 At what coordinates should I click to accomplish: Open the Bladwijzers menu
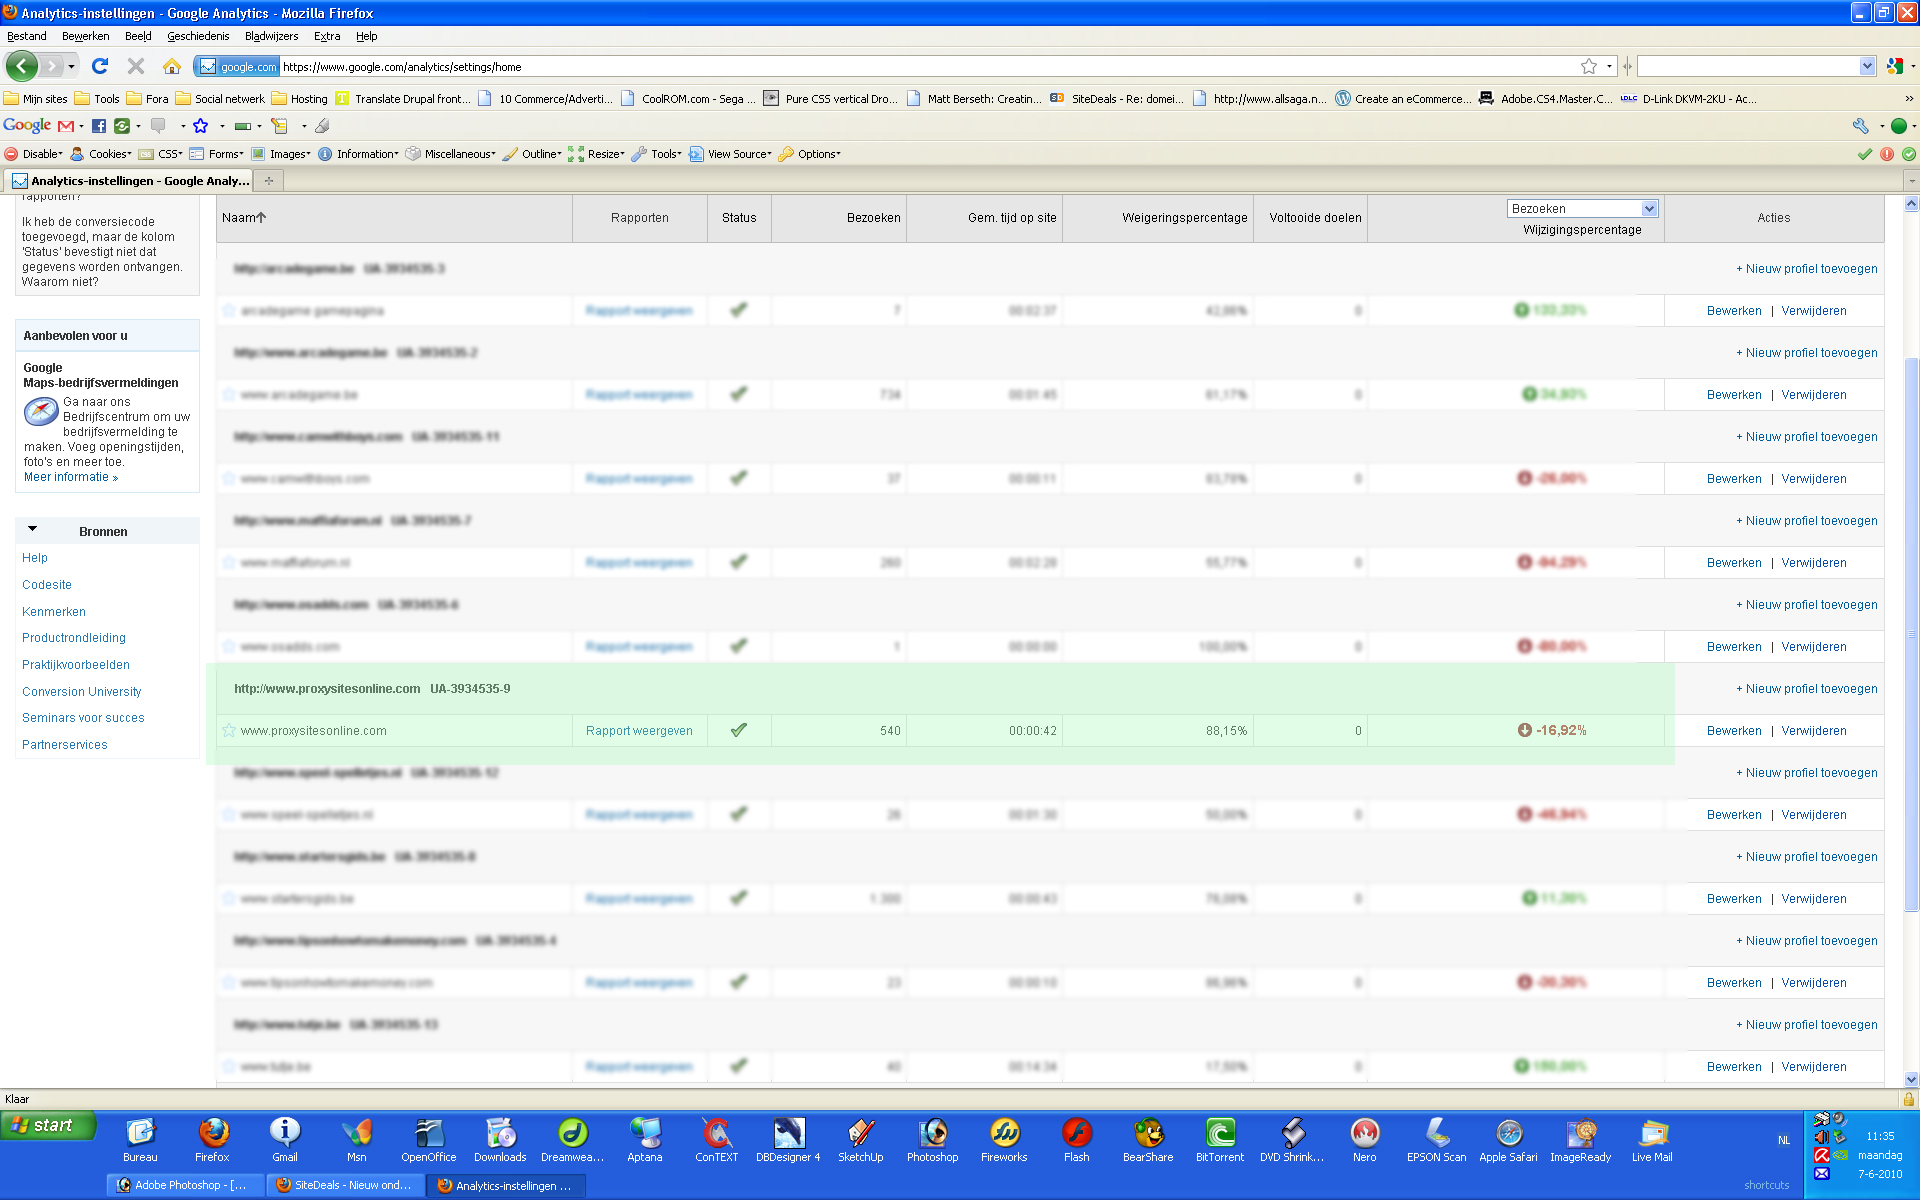271,36
